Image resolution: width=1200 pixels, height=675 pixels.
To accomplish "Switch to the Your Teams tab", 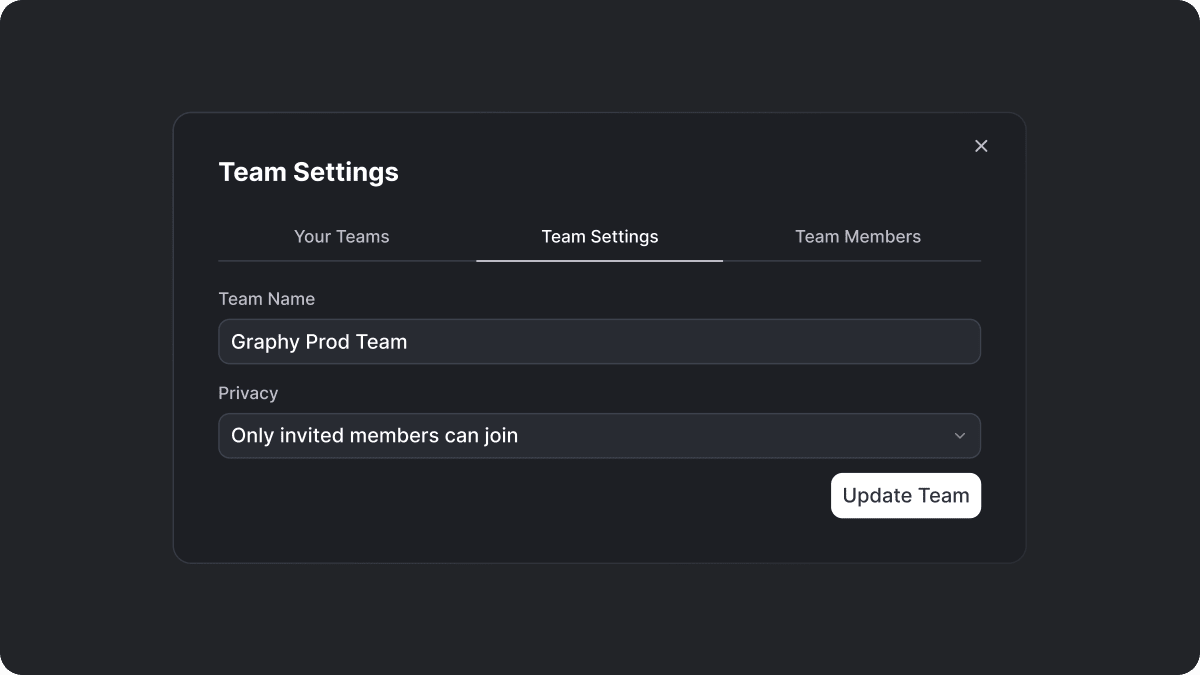I will pos(341,237).
